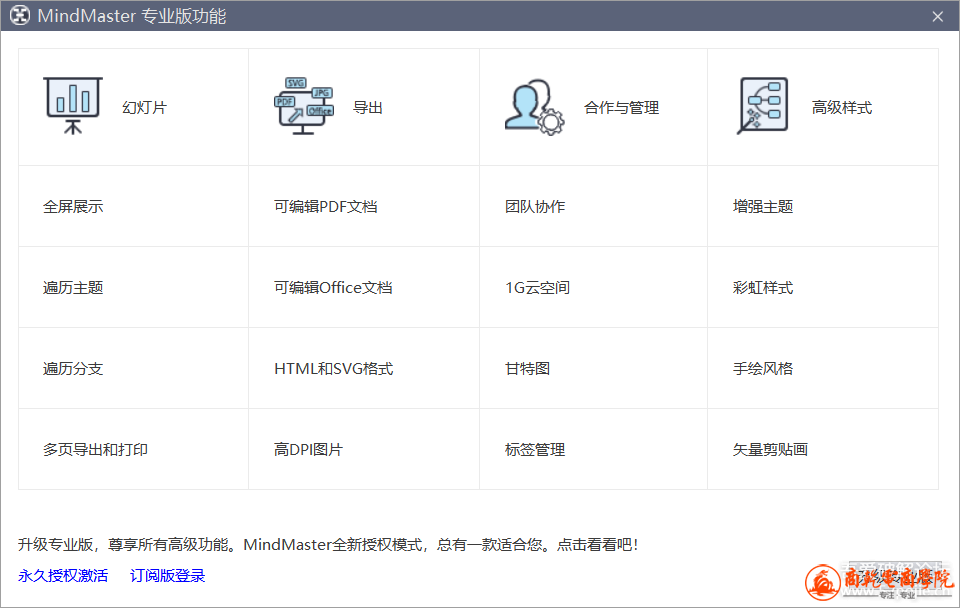This screenshot has height=608, width=960.
Task: Click the upgrade message starting 升级专业版
Action: [x=328, y=544]
